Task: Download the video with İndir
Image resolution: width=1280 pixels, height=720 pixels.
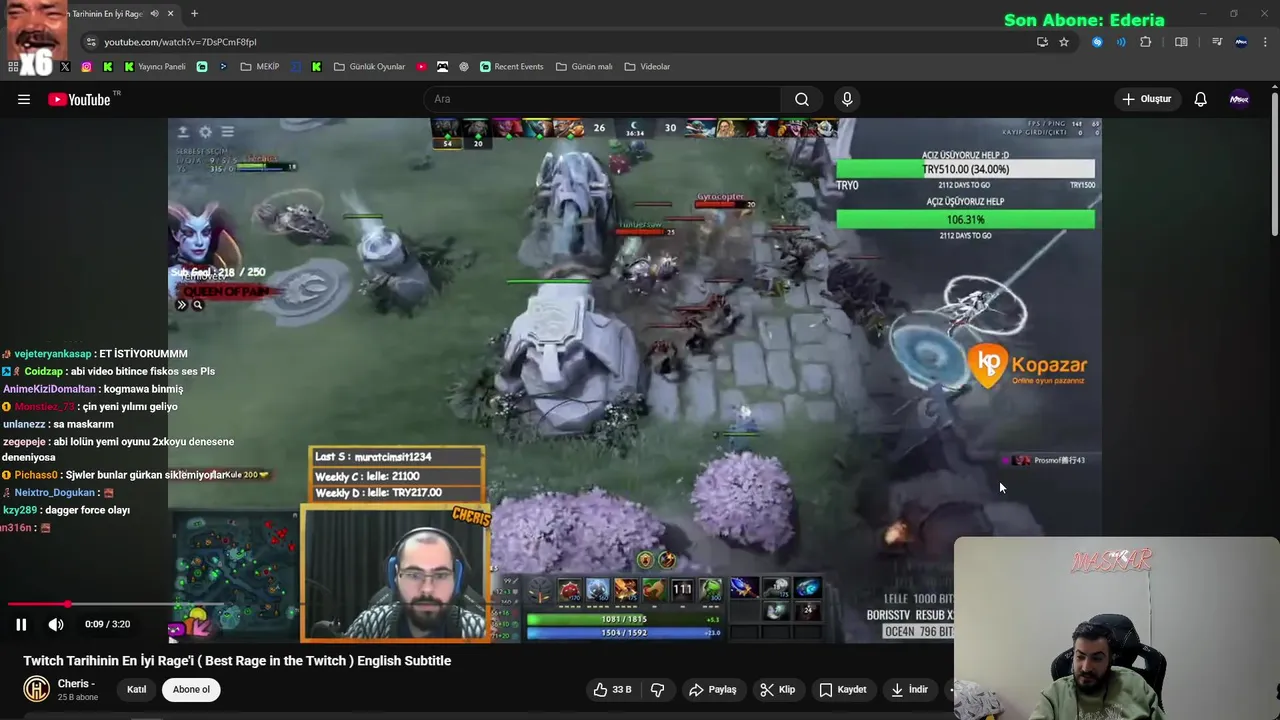Action: pyautogui.click(x=910, y=689)
